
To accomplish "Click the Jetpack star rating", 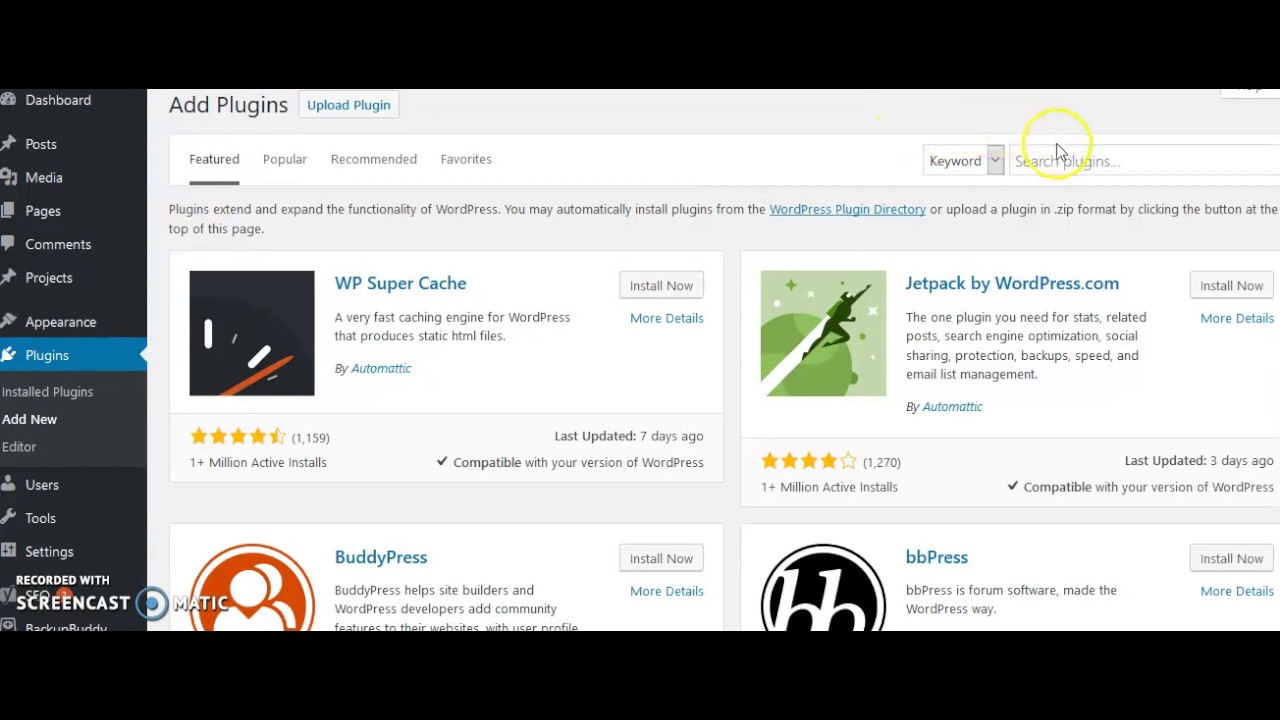I will (x=809, y=461).
